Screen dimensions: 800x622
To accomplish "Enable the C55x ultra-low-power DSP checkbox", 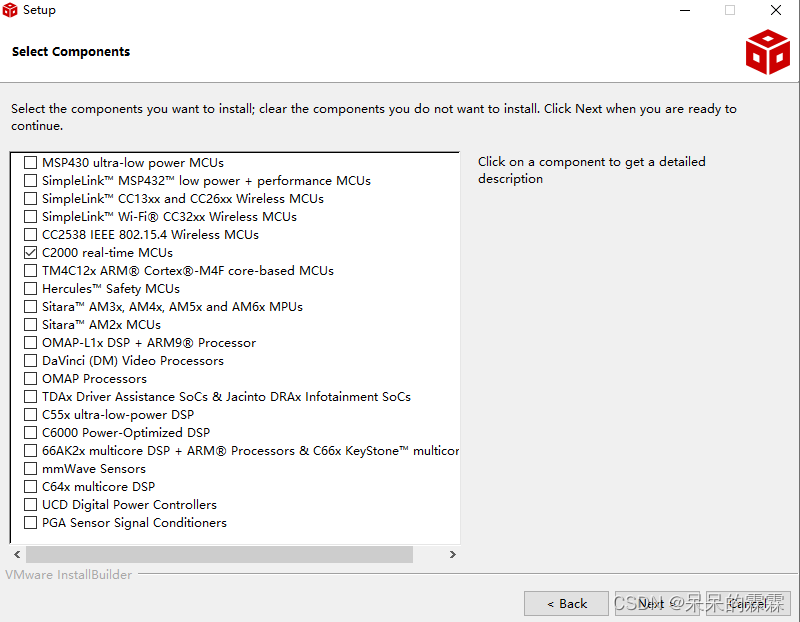I will (x=31, y=415).
